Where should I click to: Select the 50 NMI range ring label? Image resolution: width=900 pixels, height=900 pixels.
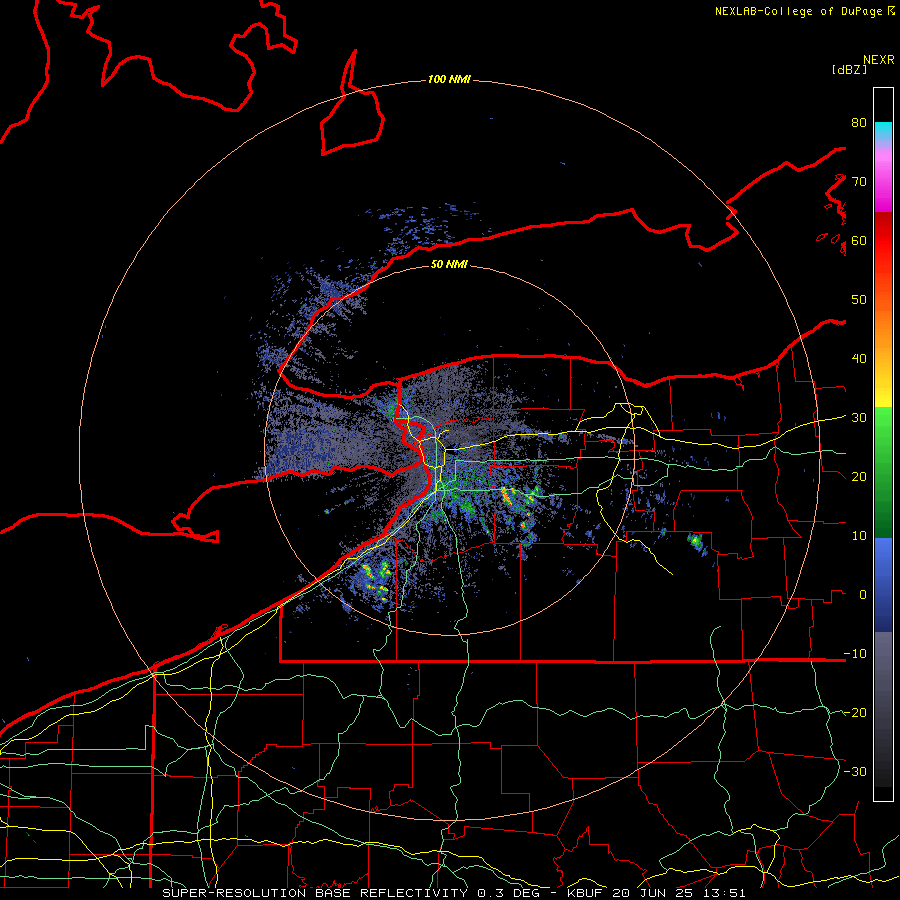coord(449,264)
